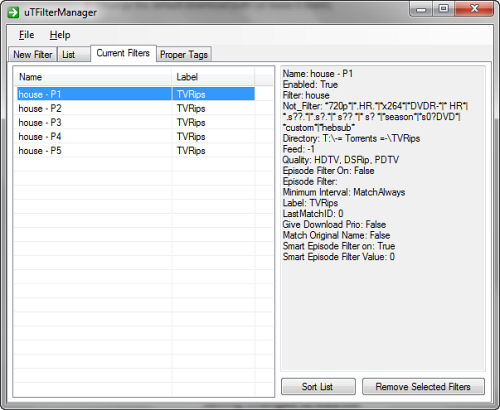Image resolution: width=500 pixels, height=410 pixels.
Task: Select the house - P5 filter row
Action: (x=136, y=150)
